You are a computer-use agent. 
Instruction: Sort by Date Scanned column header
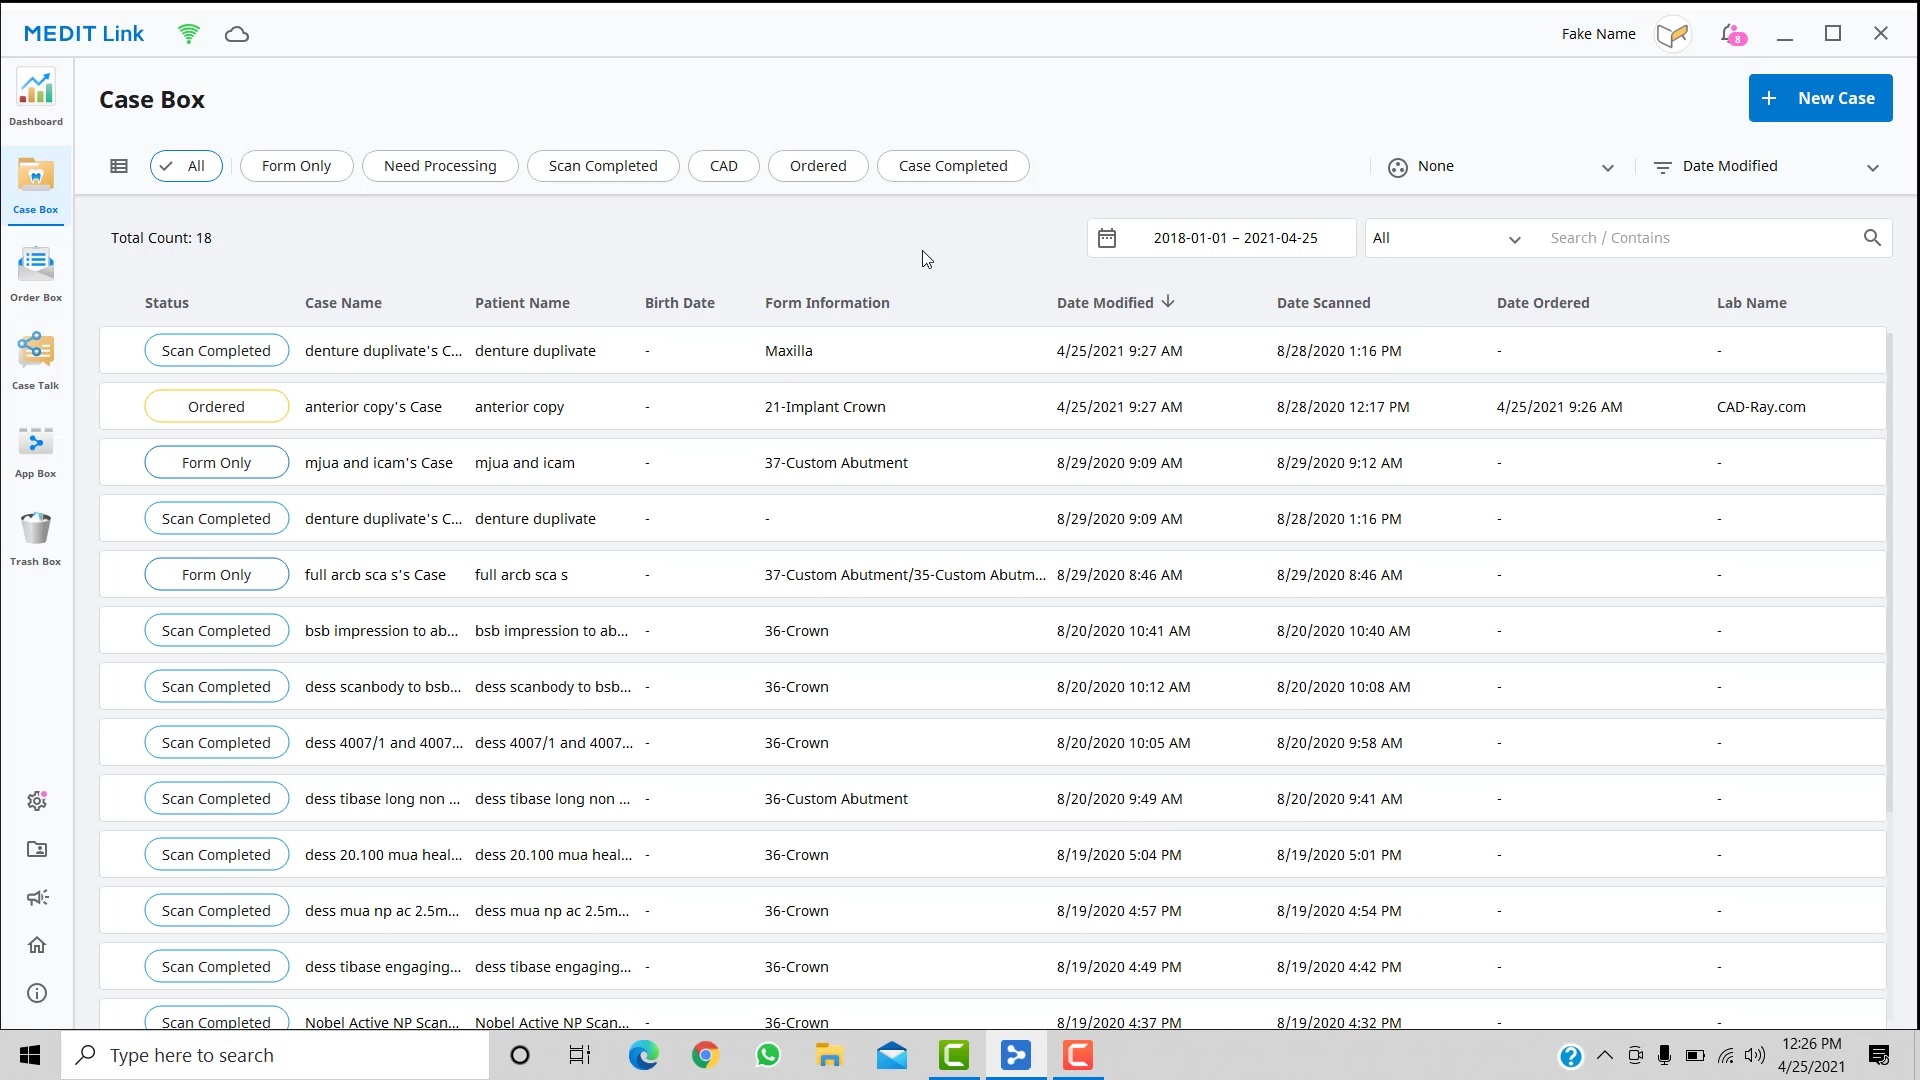click(1323, 303)
